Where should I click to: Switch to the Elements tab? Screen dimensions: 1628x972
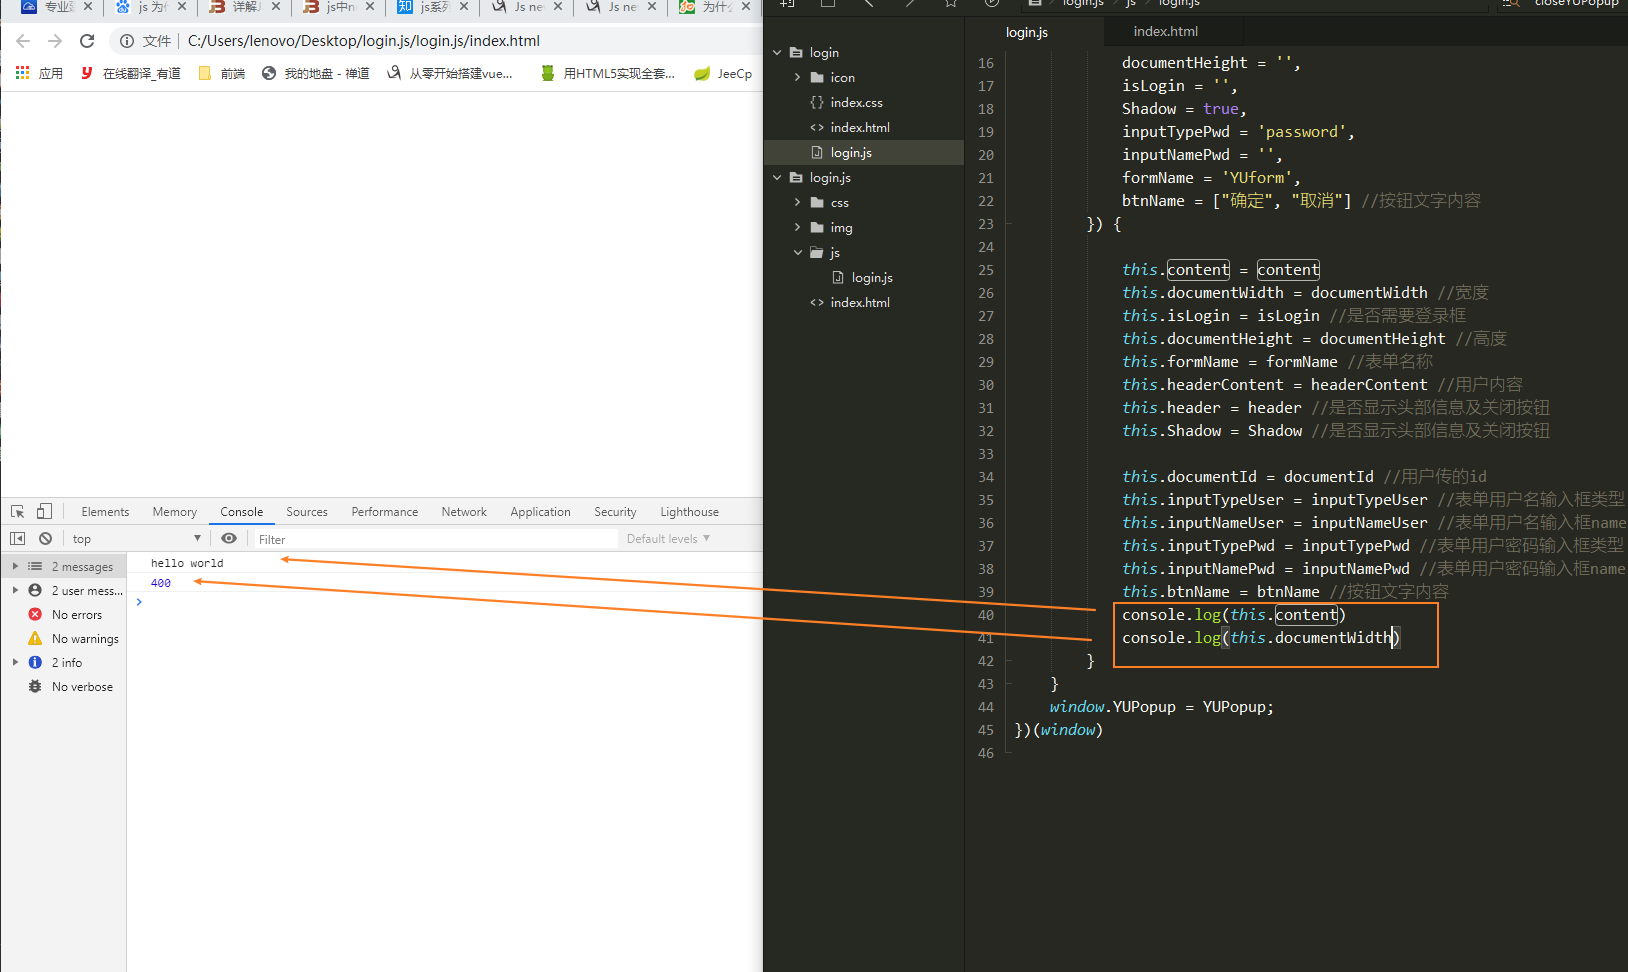[x=105, y=511]
